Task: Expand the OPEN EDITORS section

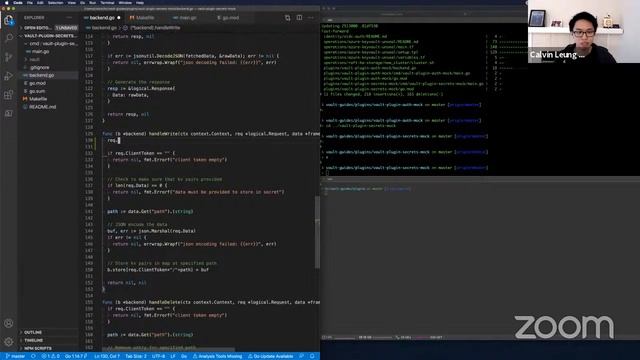Action: [38, 28]
